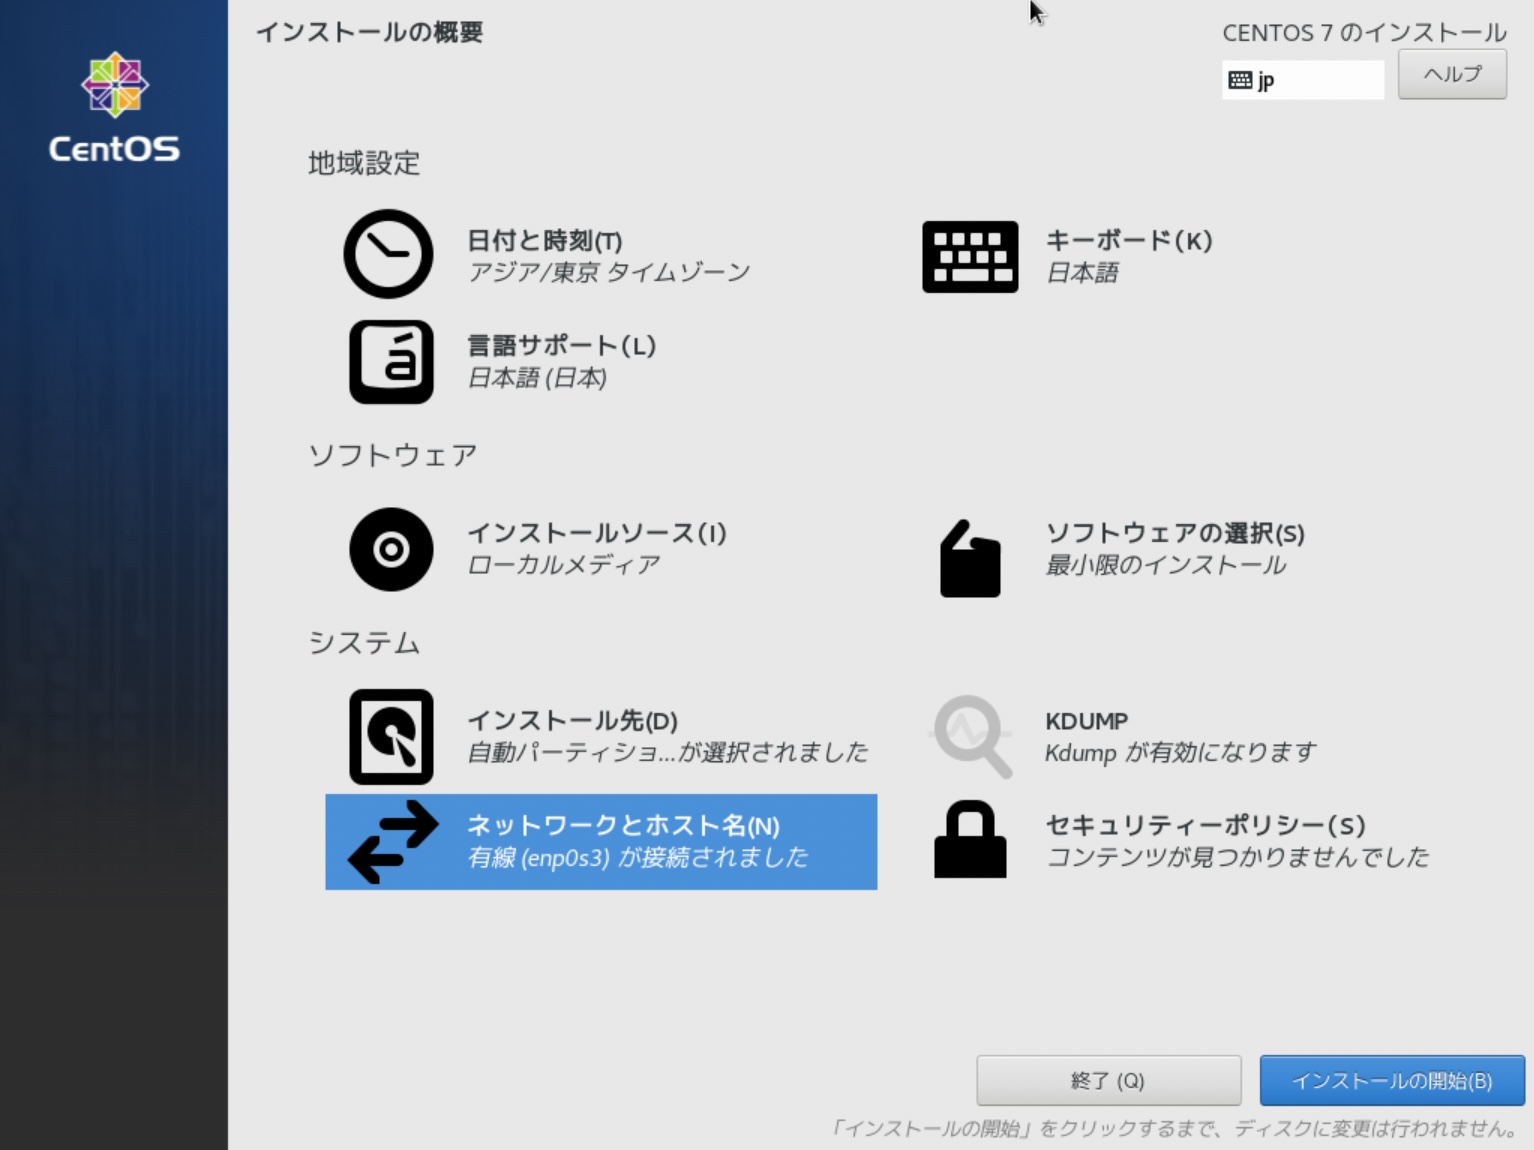Image resolution: width=1534 pixels, height=1150 pixels.
Task: Click the システム section heading
Action: [364, 643]
